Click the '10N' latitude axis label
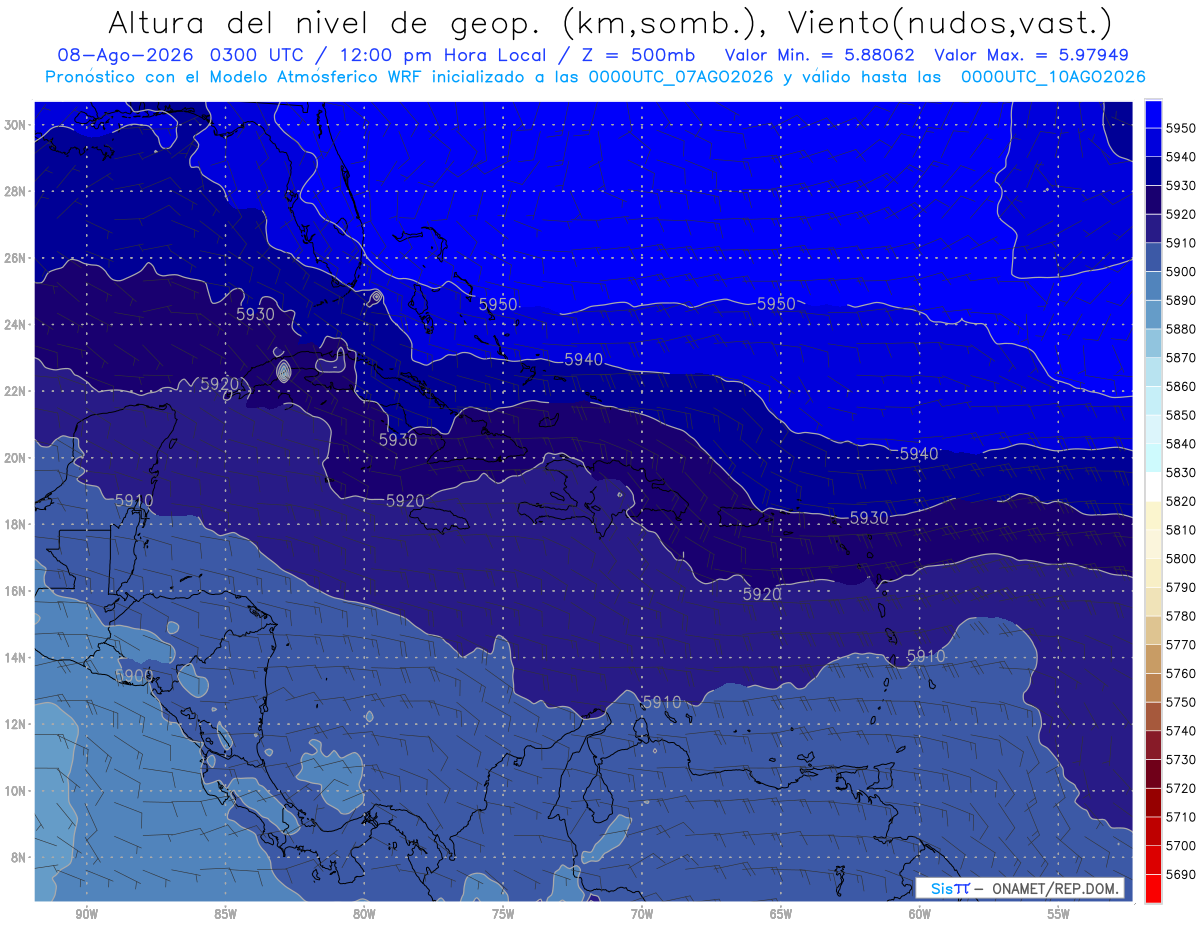Image resolution: width=1200 pixels, height=927 pixels. pyautogui.click(x=15, y=790)
